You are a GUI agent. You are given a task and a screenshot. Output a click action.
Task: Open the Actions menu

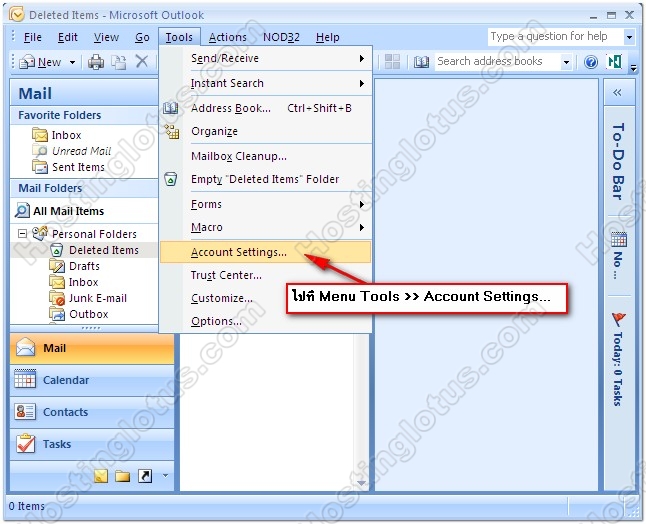pos(227,37)
